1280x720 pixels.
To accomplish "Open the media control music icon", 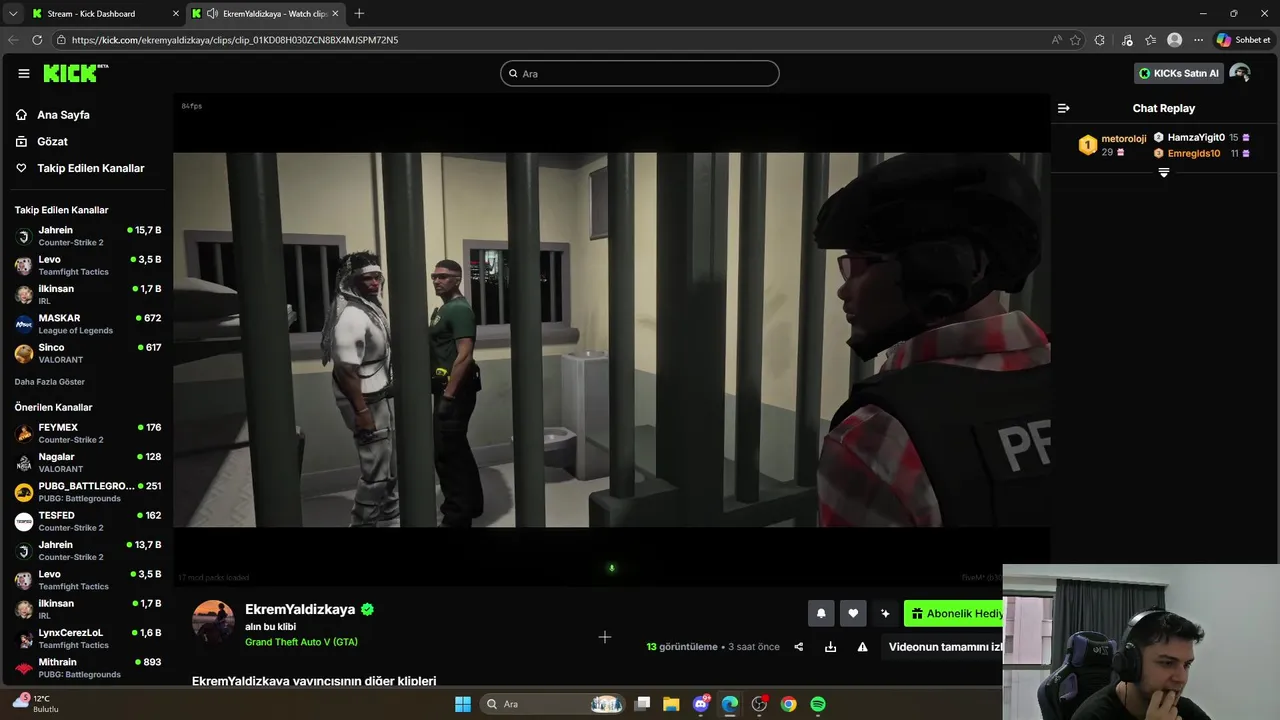I will click(1127, 40).
